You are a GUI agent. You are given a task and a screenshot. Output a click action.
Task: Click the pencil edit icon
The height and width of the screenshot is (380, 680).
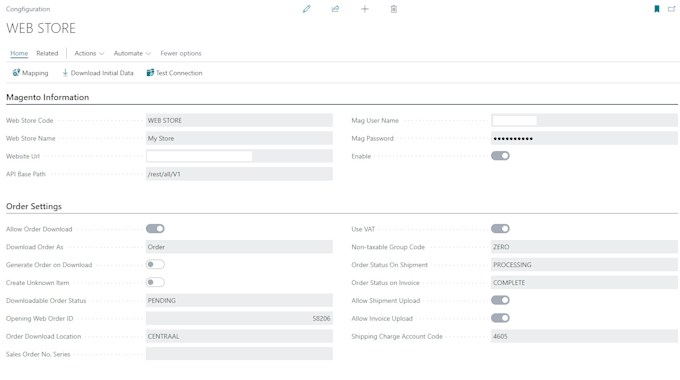(x=307, y=9)
